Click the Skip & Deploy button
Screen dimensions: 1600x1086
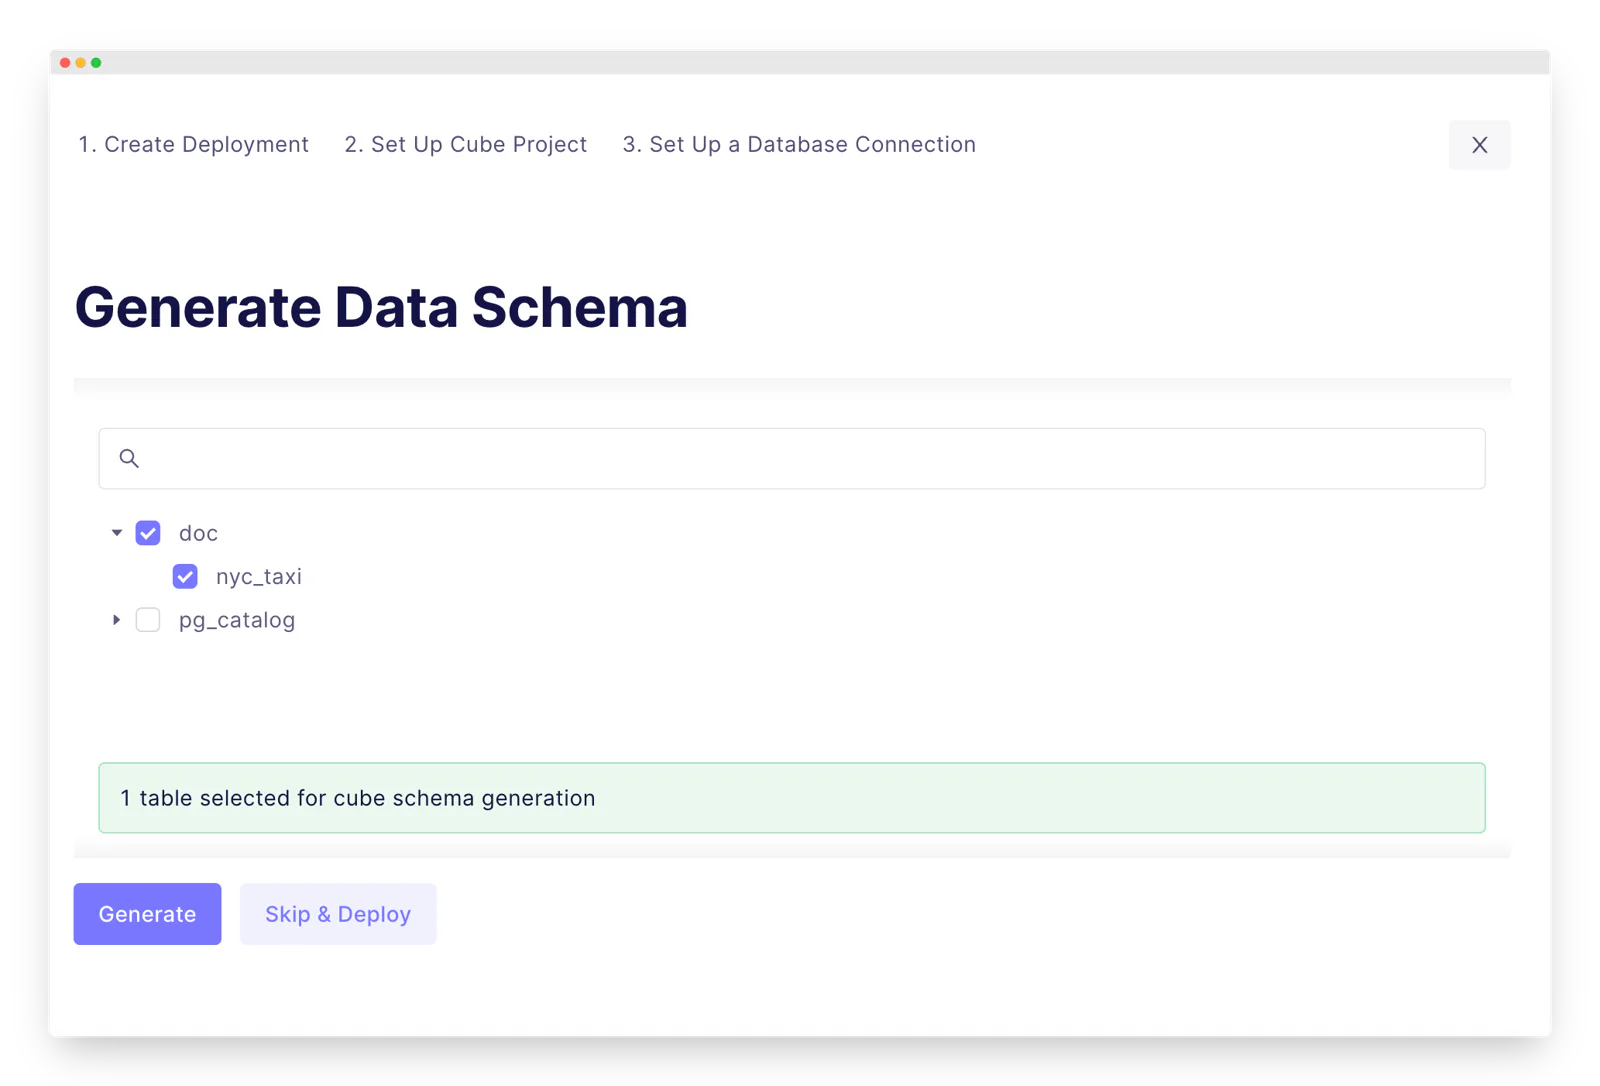pos(338,914)
